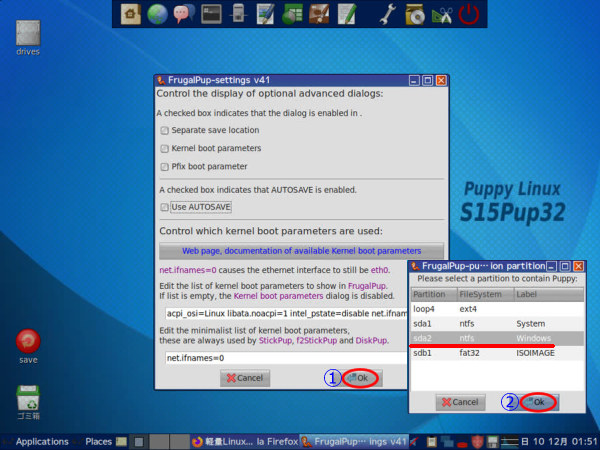Toggle the Kernel boot parameters checkbox
The height and width of the screenshot is (450, 600).
[165, 148]
